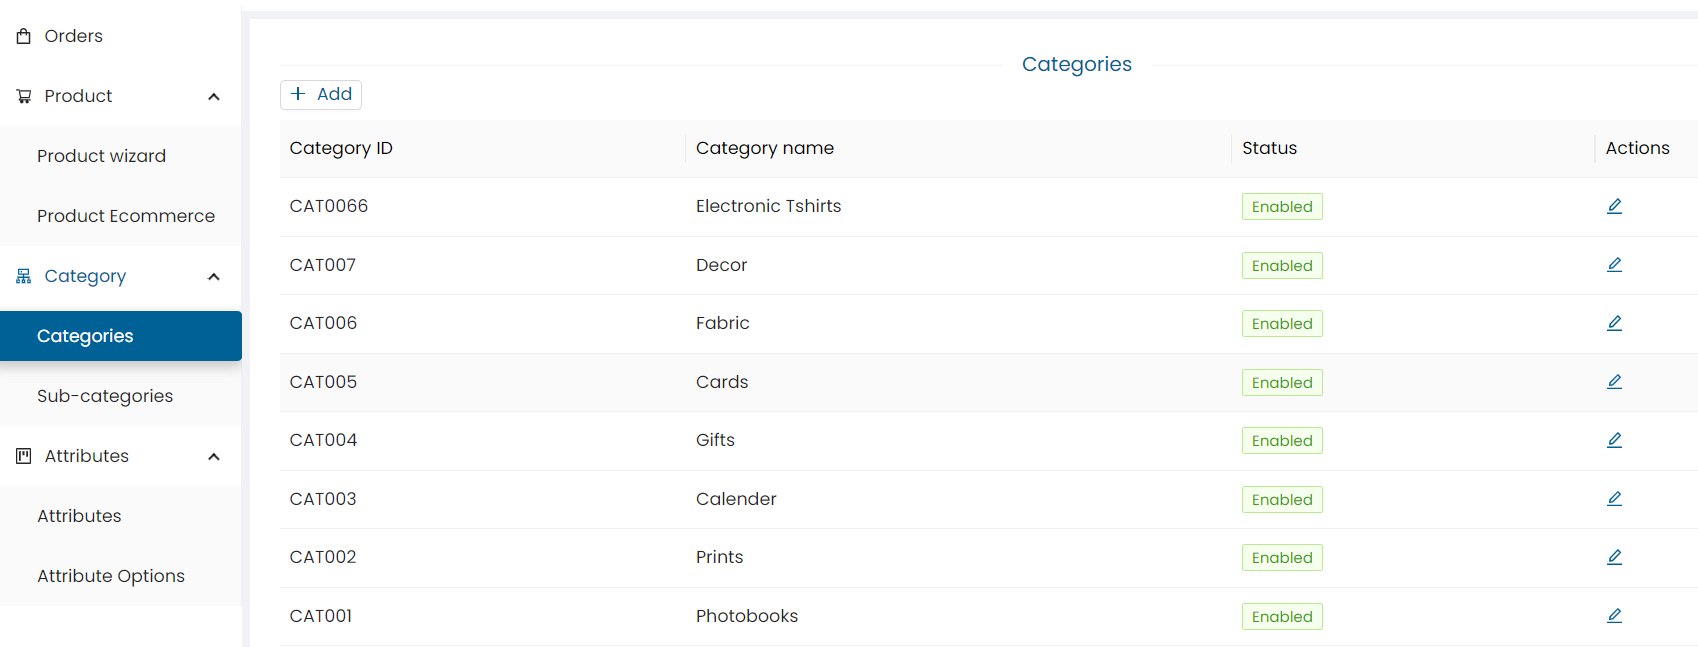Click the CAT002 cell
This screenshot has width=1698, height=647.
pyautogui.click(x=323, y=557)
